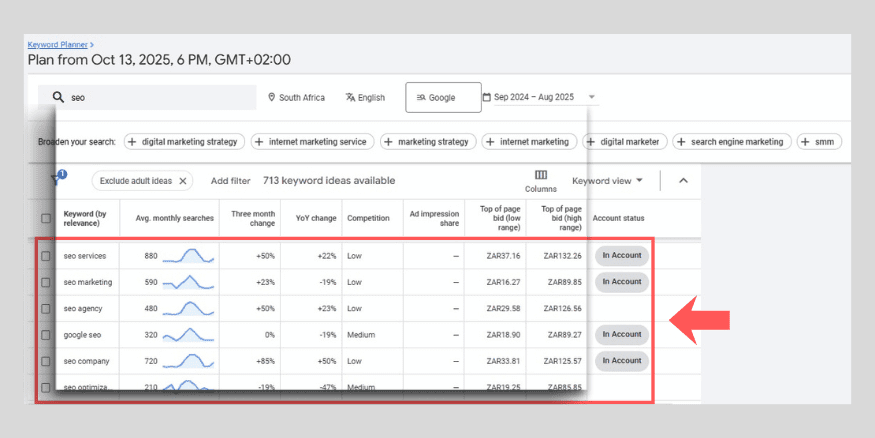
Task: Sort by Avg. monthly searches column
Action: 168,218
